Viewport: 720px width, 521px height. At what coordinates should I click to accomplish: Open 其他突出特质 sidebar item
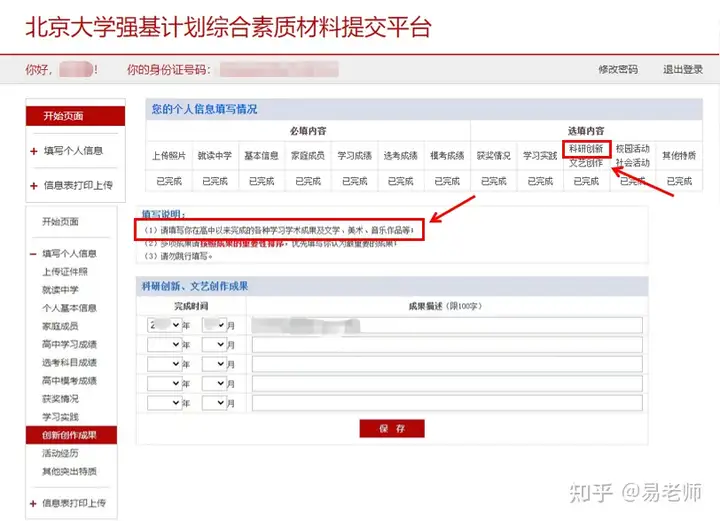tap(69, 471)
